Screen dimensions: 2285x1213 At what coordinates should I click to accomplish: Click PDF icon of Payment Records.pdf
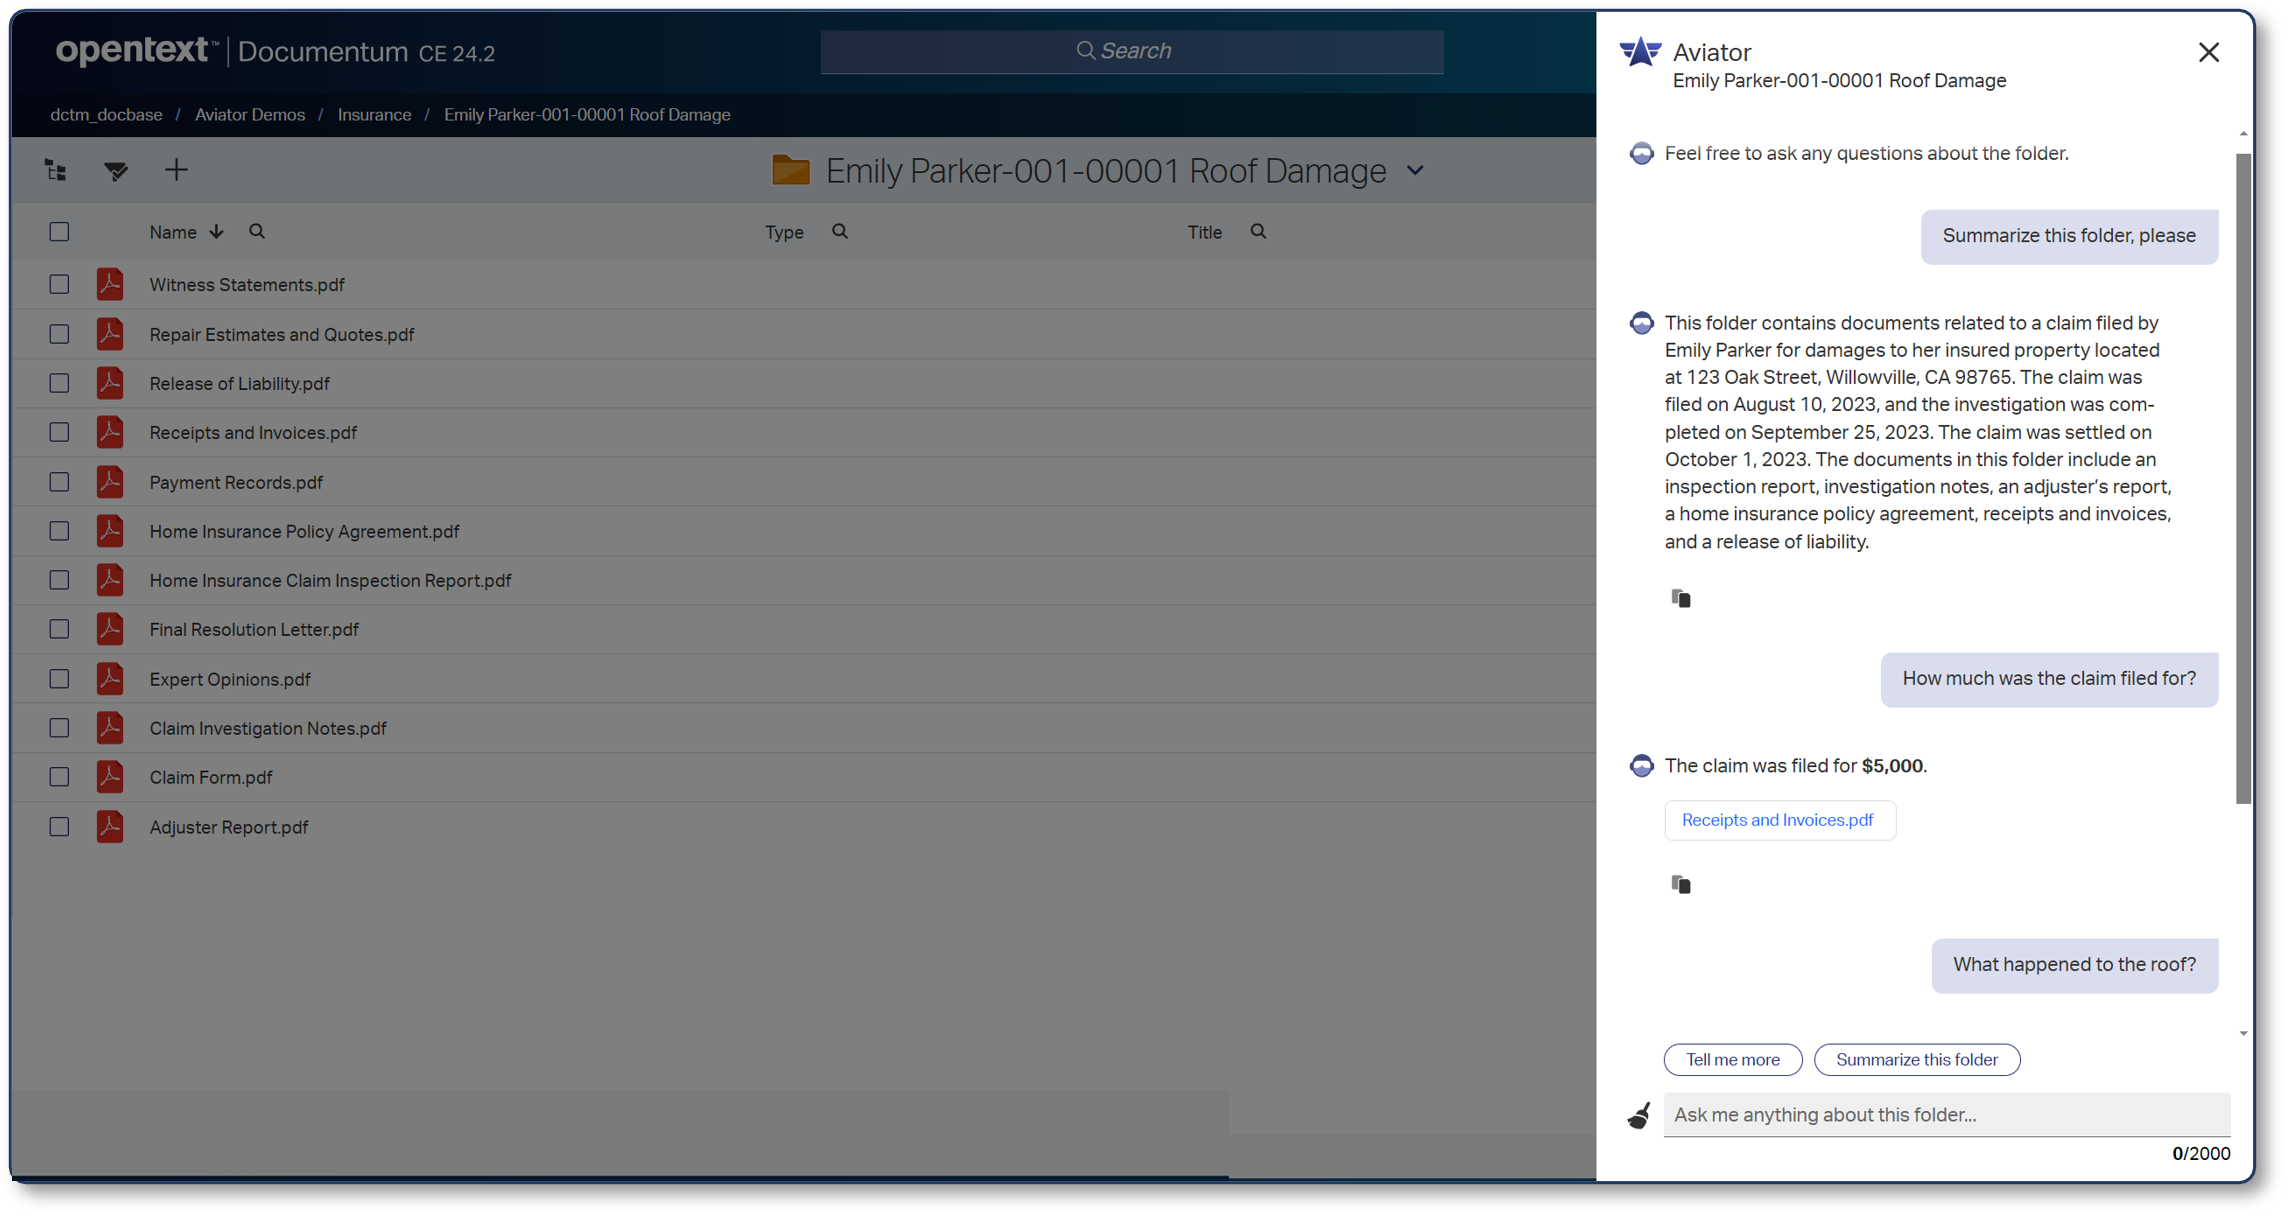110,482
